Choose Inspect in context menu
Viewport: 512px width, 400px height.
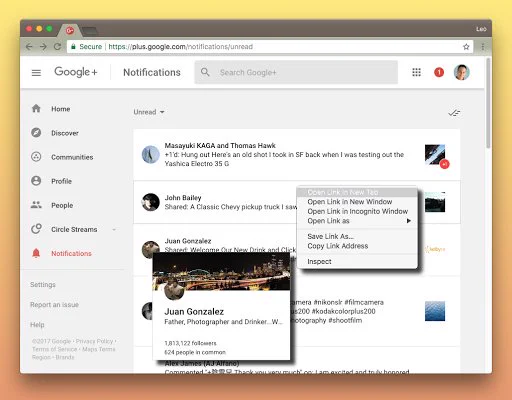click(x=357, y=262)
